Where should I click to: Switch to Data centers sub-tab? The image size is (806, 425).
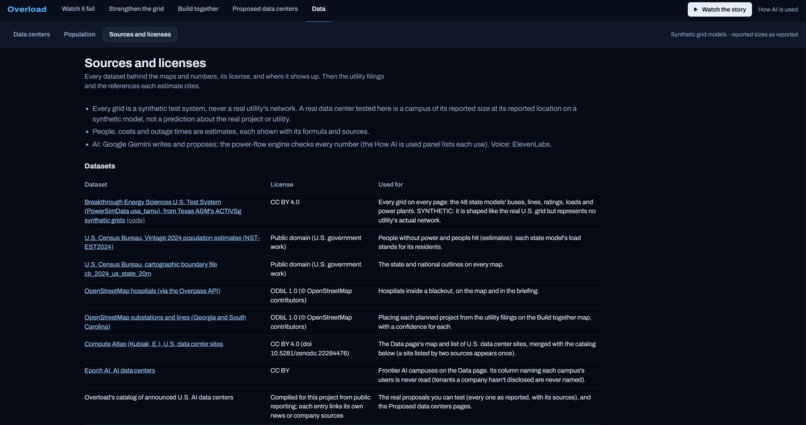pos(32,34)
